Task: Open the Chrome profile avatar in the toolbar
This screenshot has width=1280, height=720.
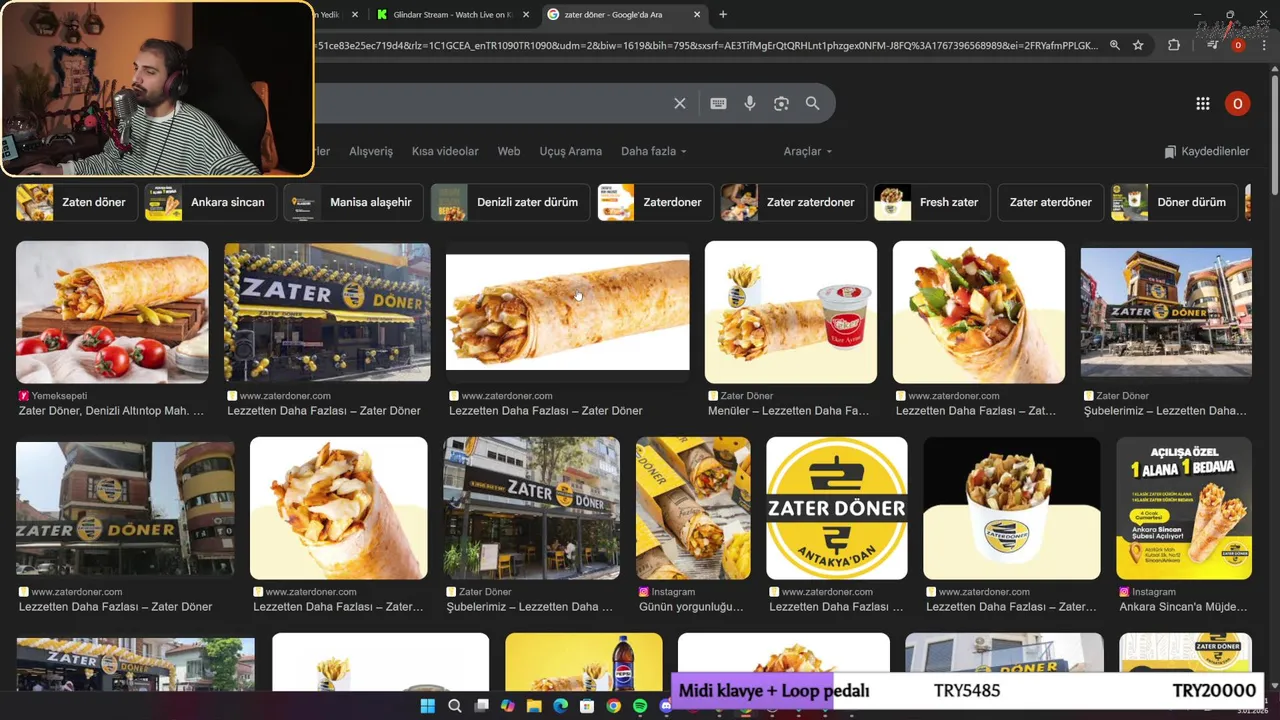Action: click(1238, 45)
